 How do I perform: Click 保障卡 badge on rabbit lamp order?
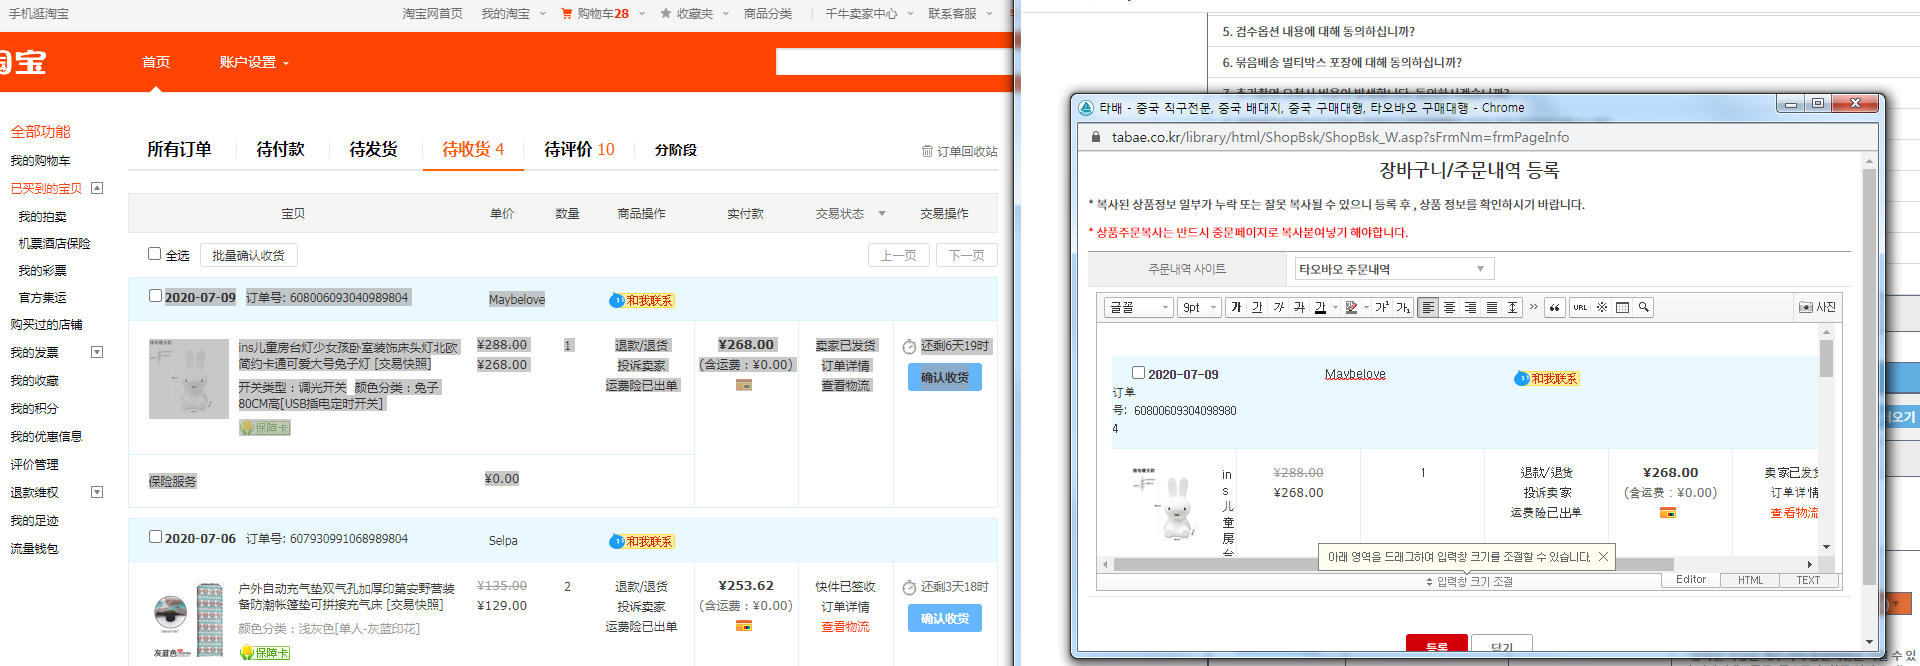tap(265, 428)
